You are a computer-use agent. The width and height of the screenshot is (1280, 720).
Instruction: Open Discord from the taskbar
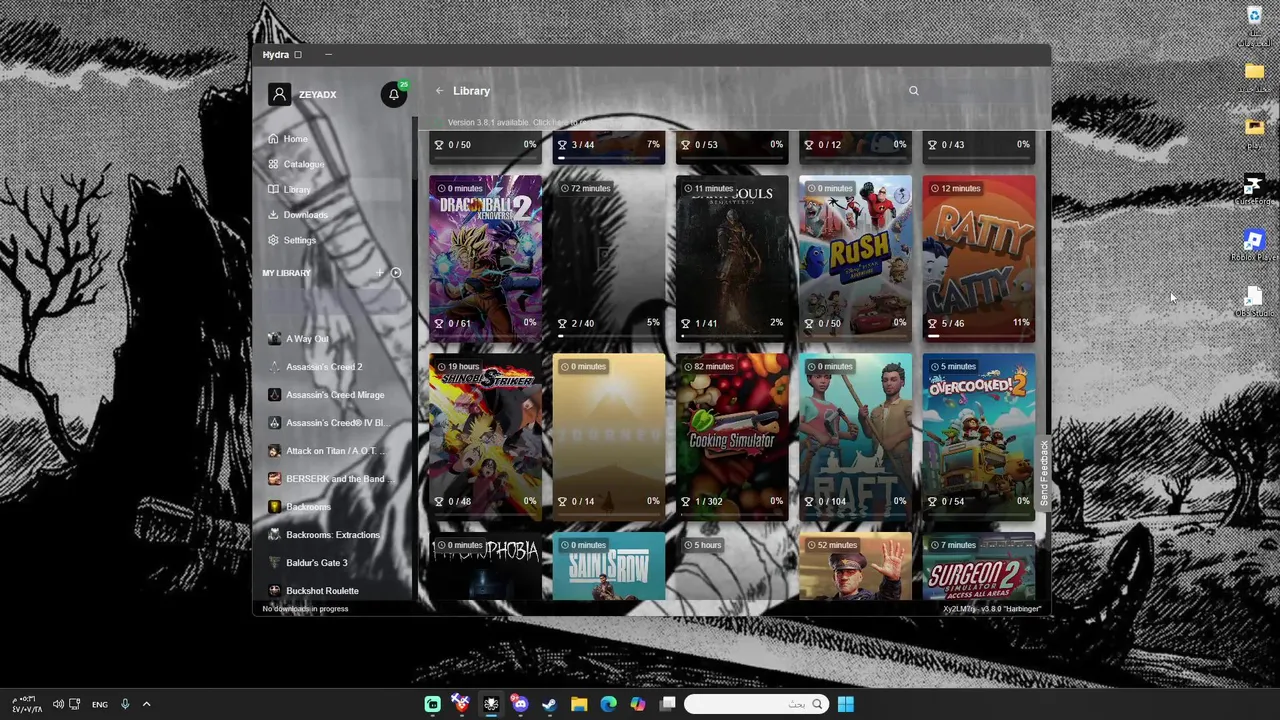[520, 704]
